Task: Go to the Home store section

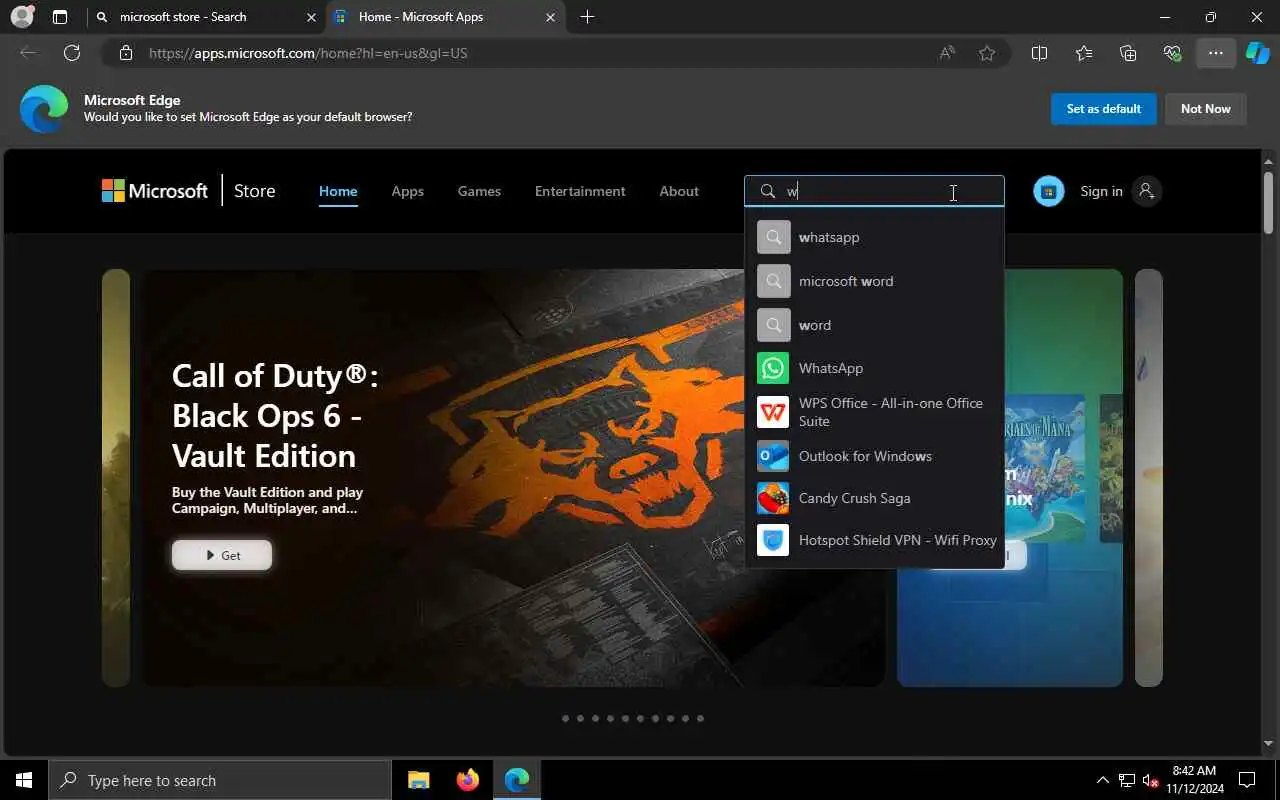Action: tap(338, 191)
